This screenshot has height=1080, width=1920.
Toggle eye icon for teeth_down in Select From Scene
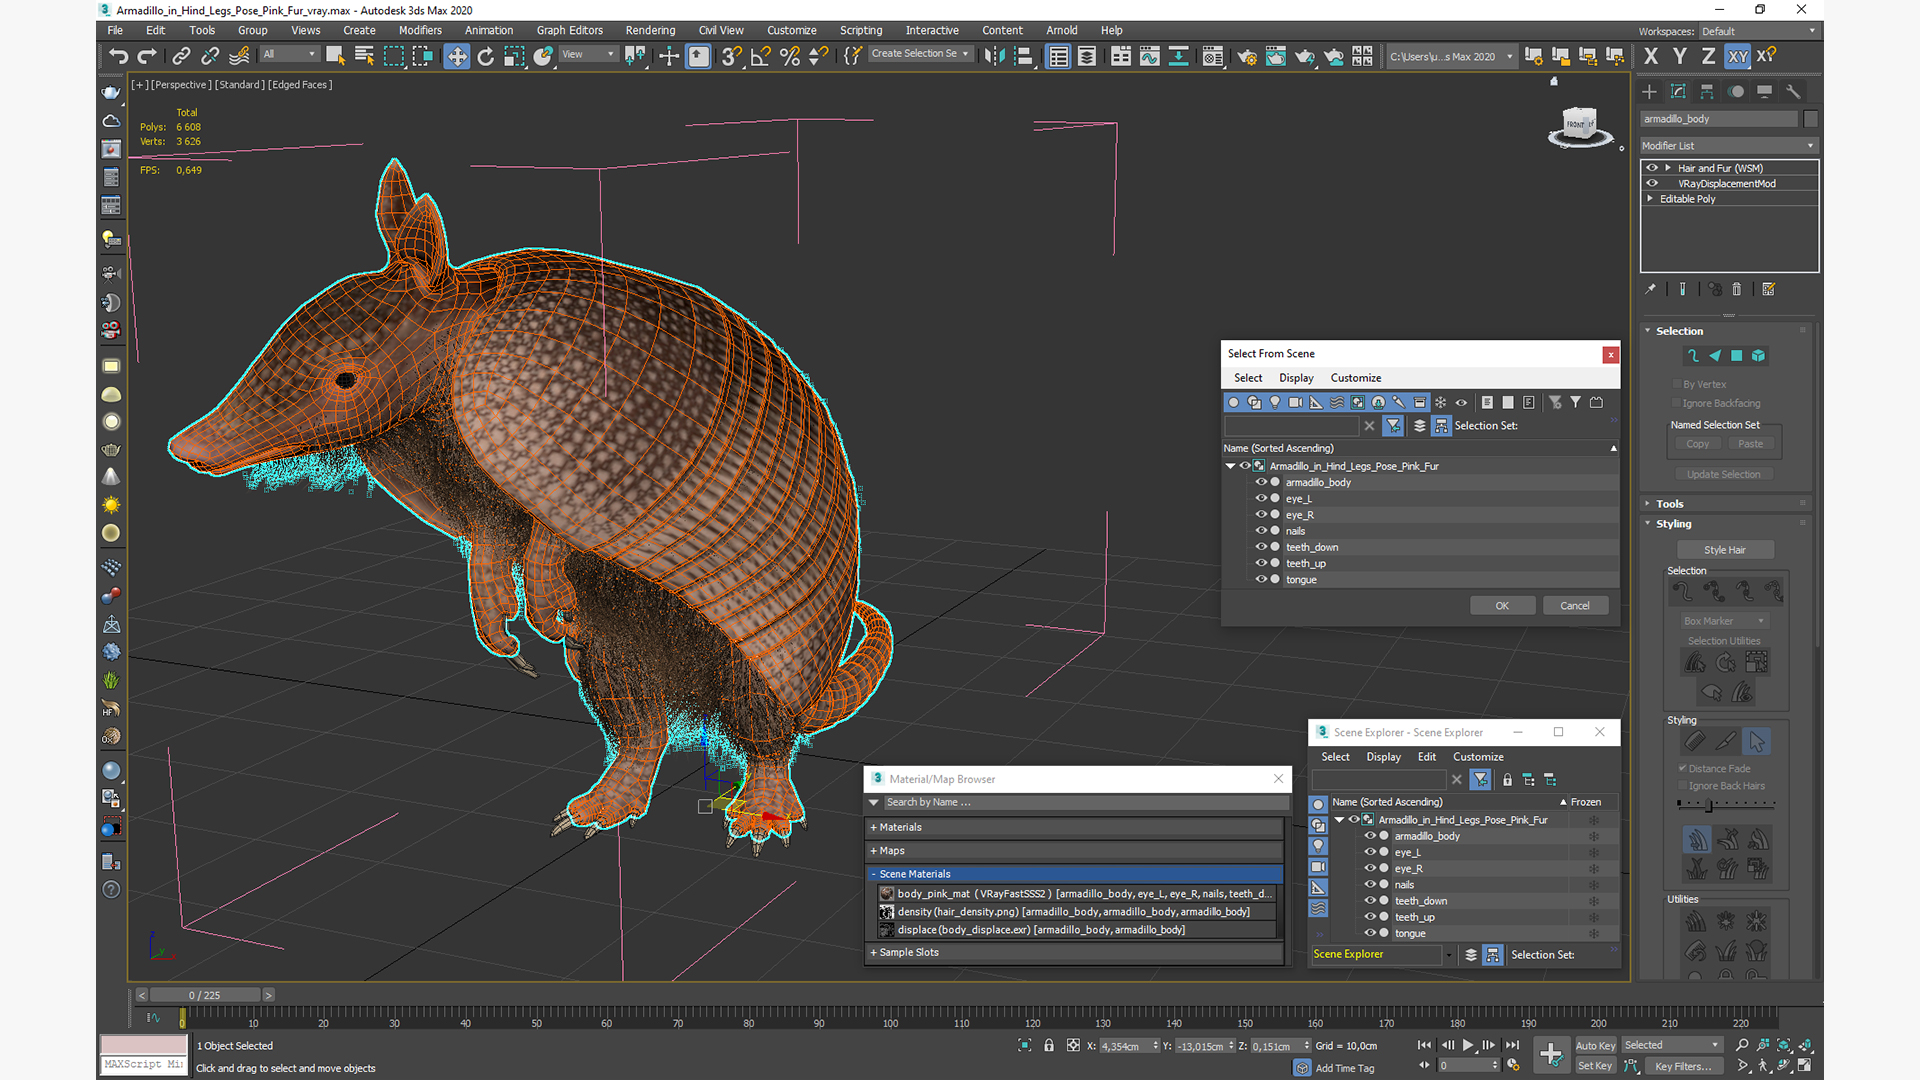[1261, 547]
